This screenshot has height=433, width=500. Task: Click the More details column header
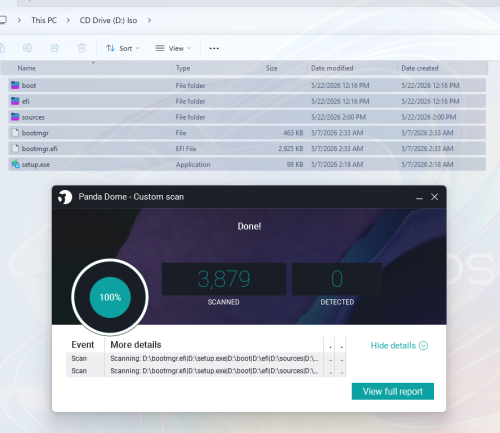click(136, 345)
